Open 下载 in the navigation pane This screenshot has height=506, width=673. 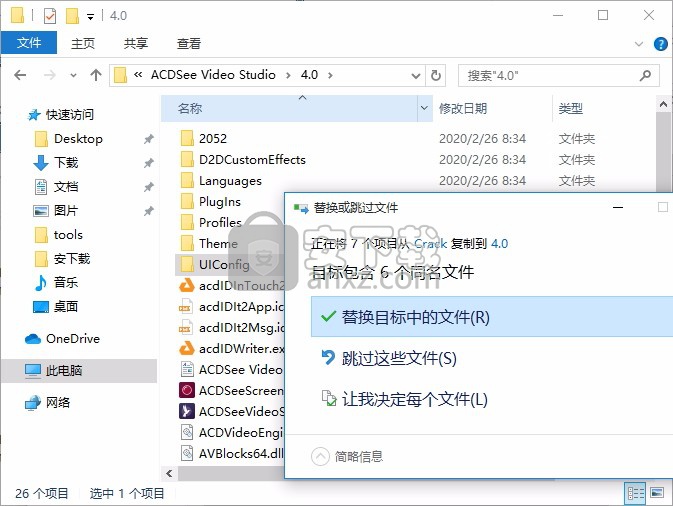coord(66,163)
